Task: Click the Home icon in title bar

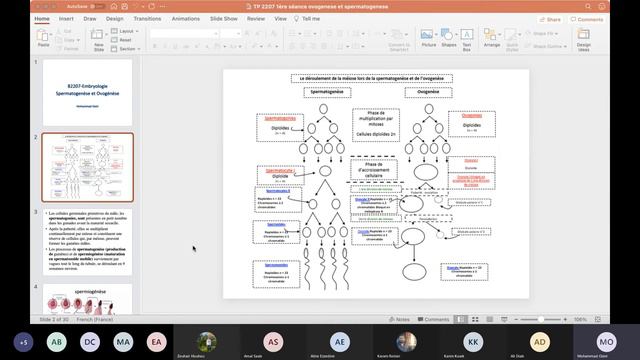Action: pos(114,7)
